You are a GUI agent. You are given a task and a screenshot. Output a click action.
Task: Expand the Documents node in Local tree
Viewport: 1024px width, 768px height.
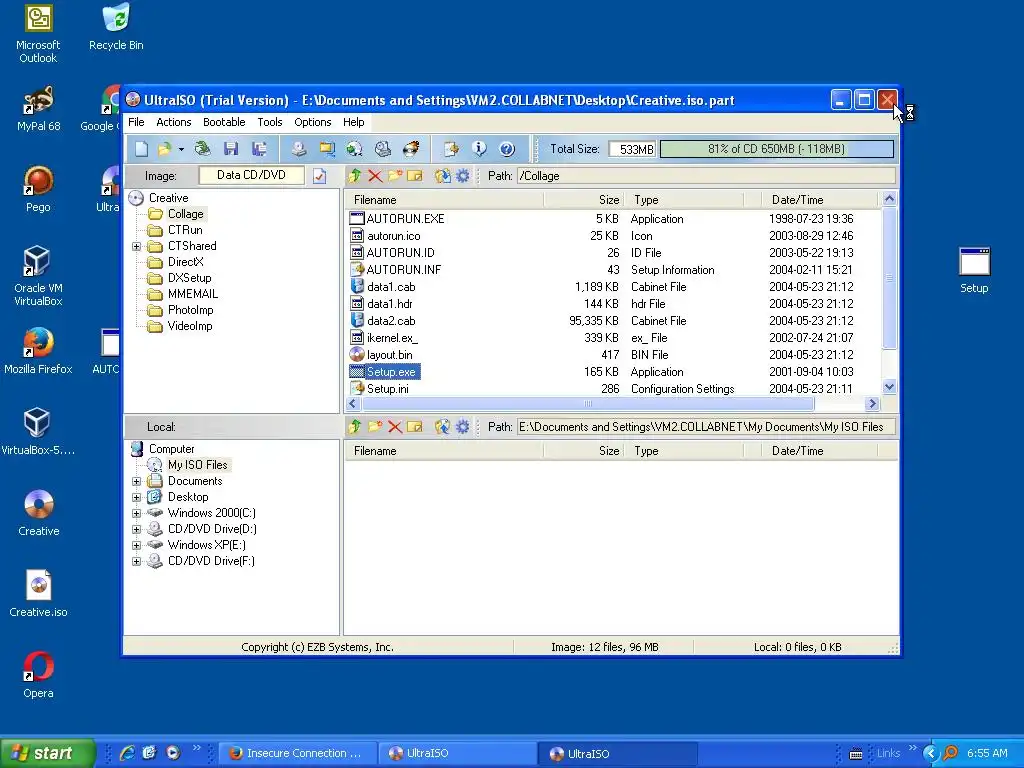pos(136,481)
